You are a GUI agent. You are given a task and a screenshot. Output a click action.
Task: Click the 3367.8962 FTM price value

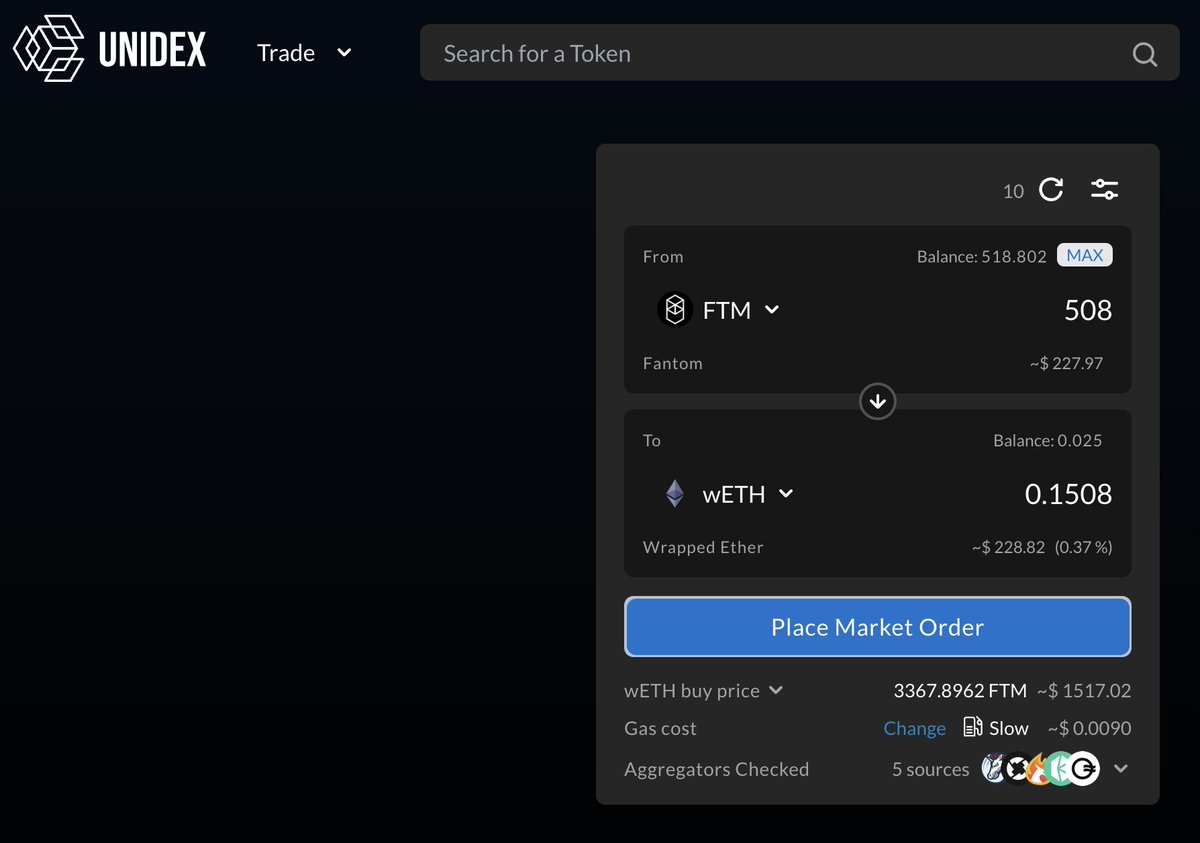(x=960, y=691)
